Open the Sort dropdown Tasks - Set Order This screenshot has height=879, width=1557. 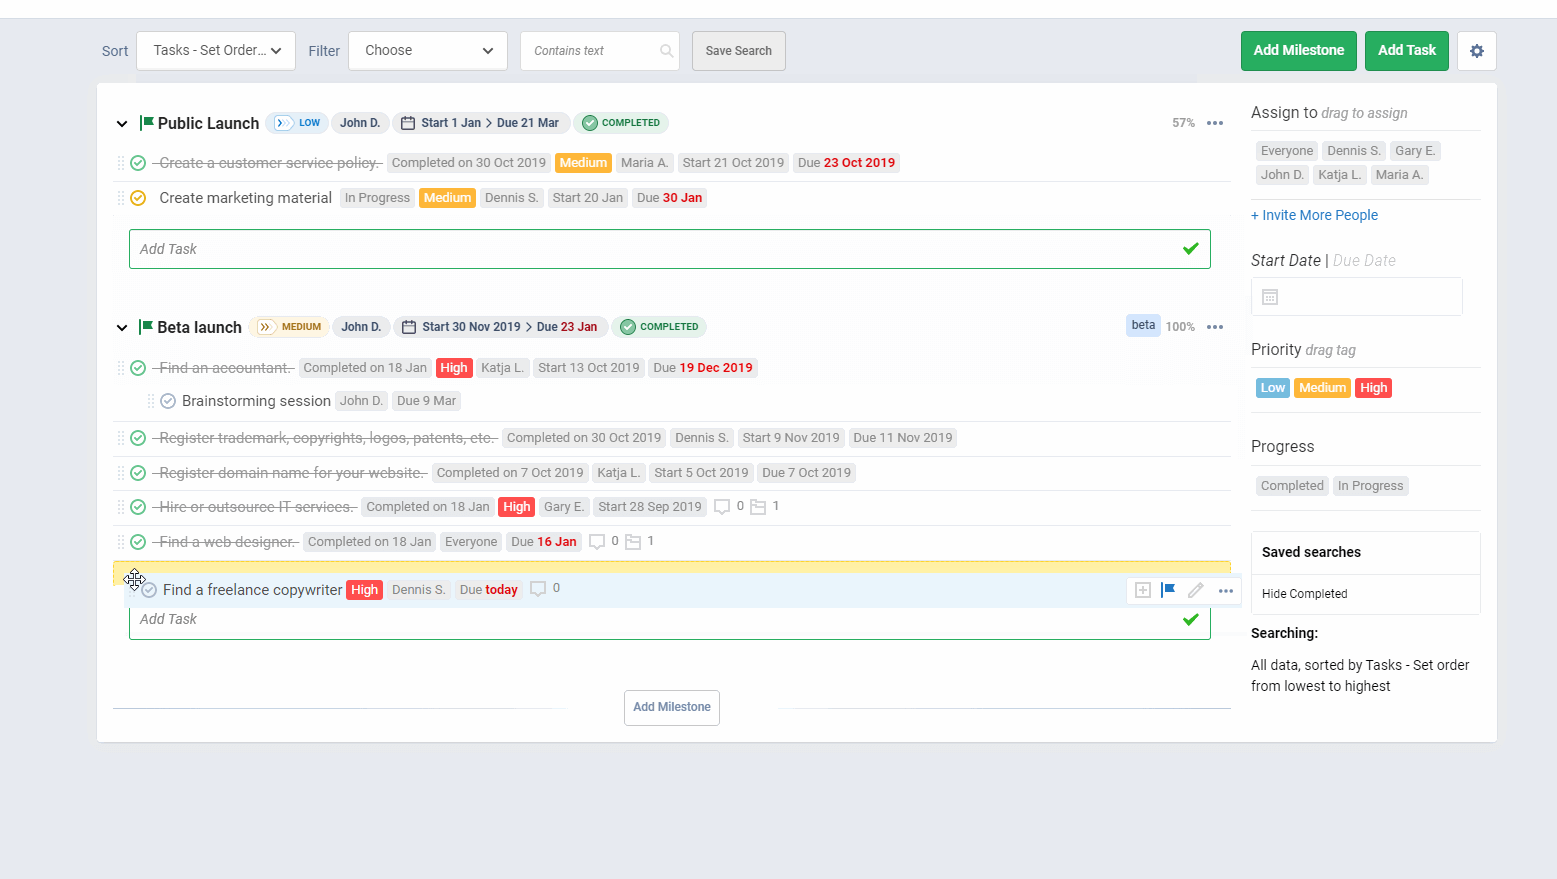[x=216, y=51]
